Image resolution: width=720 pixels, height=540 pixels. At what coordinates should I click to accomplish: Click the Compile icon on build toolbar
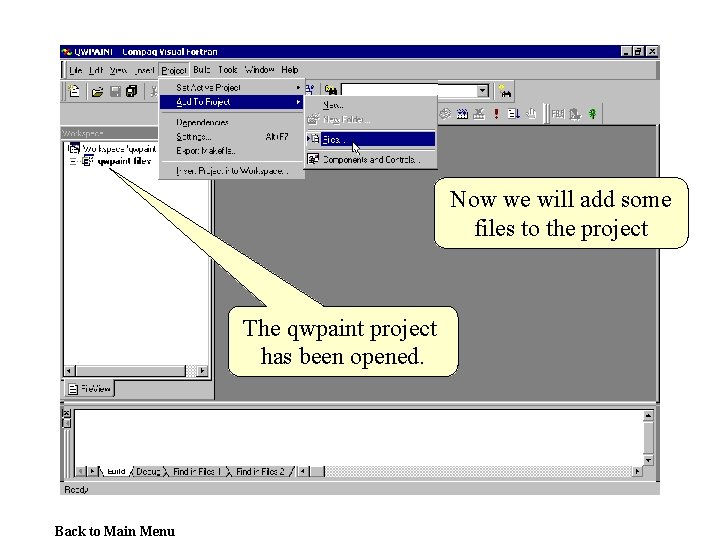coord(445,113)
